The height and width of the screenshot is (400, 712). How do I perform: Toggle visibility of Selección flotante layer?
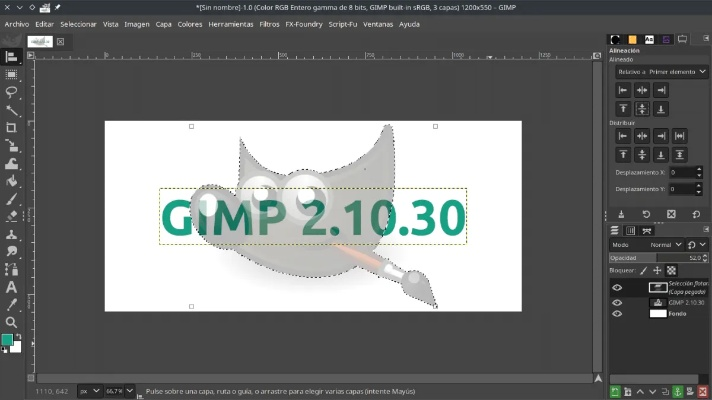click(x=617, y=287)
